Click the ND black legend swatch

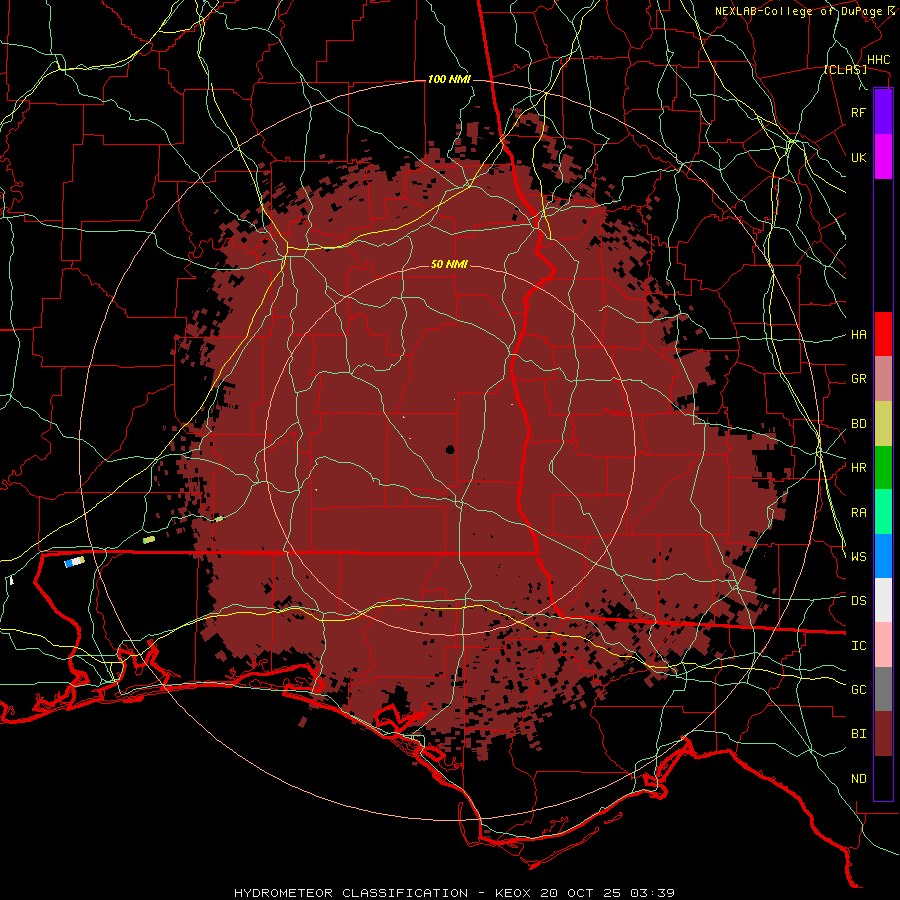[x=883, y=778]
